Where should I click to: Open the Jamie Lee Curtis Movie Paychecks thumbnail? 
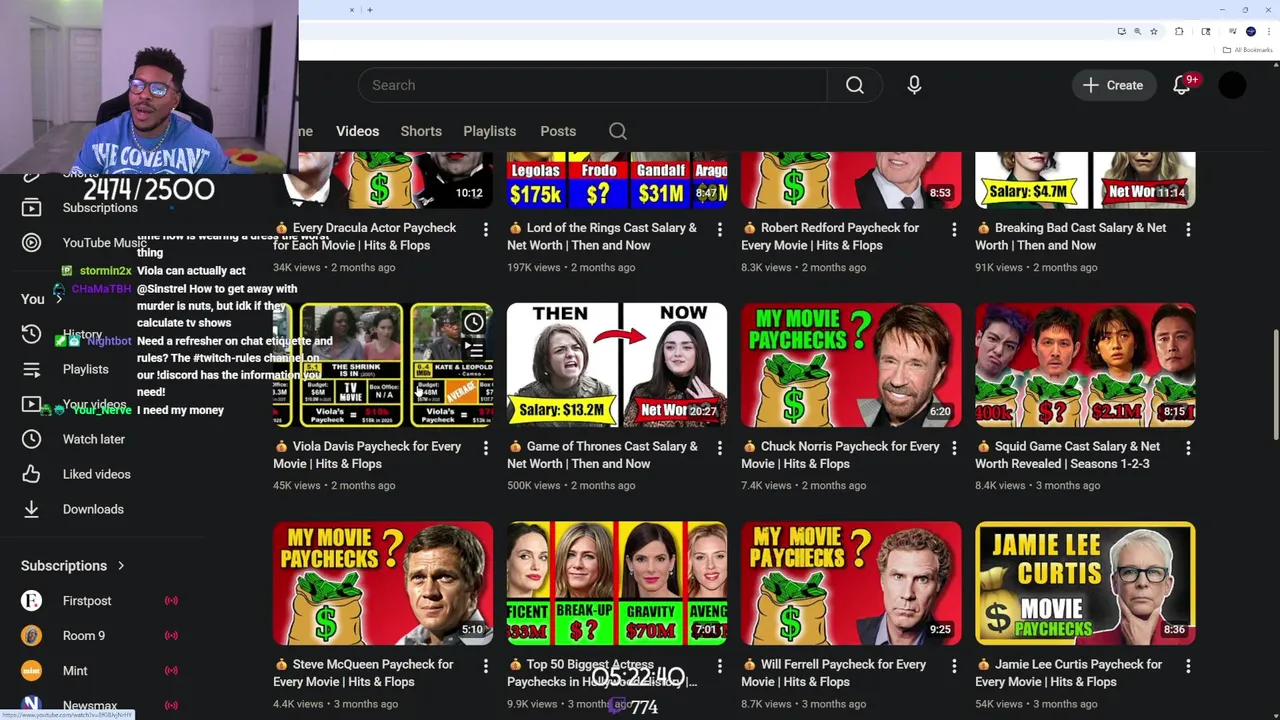1085,583
